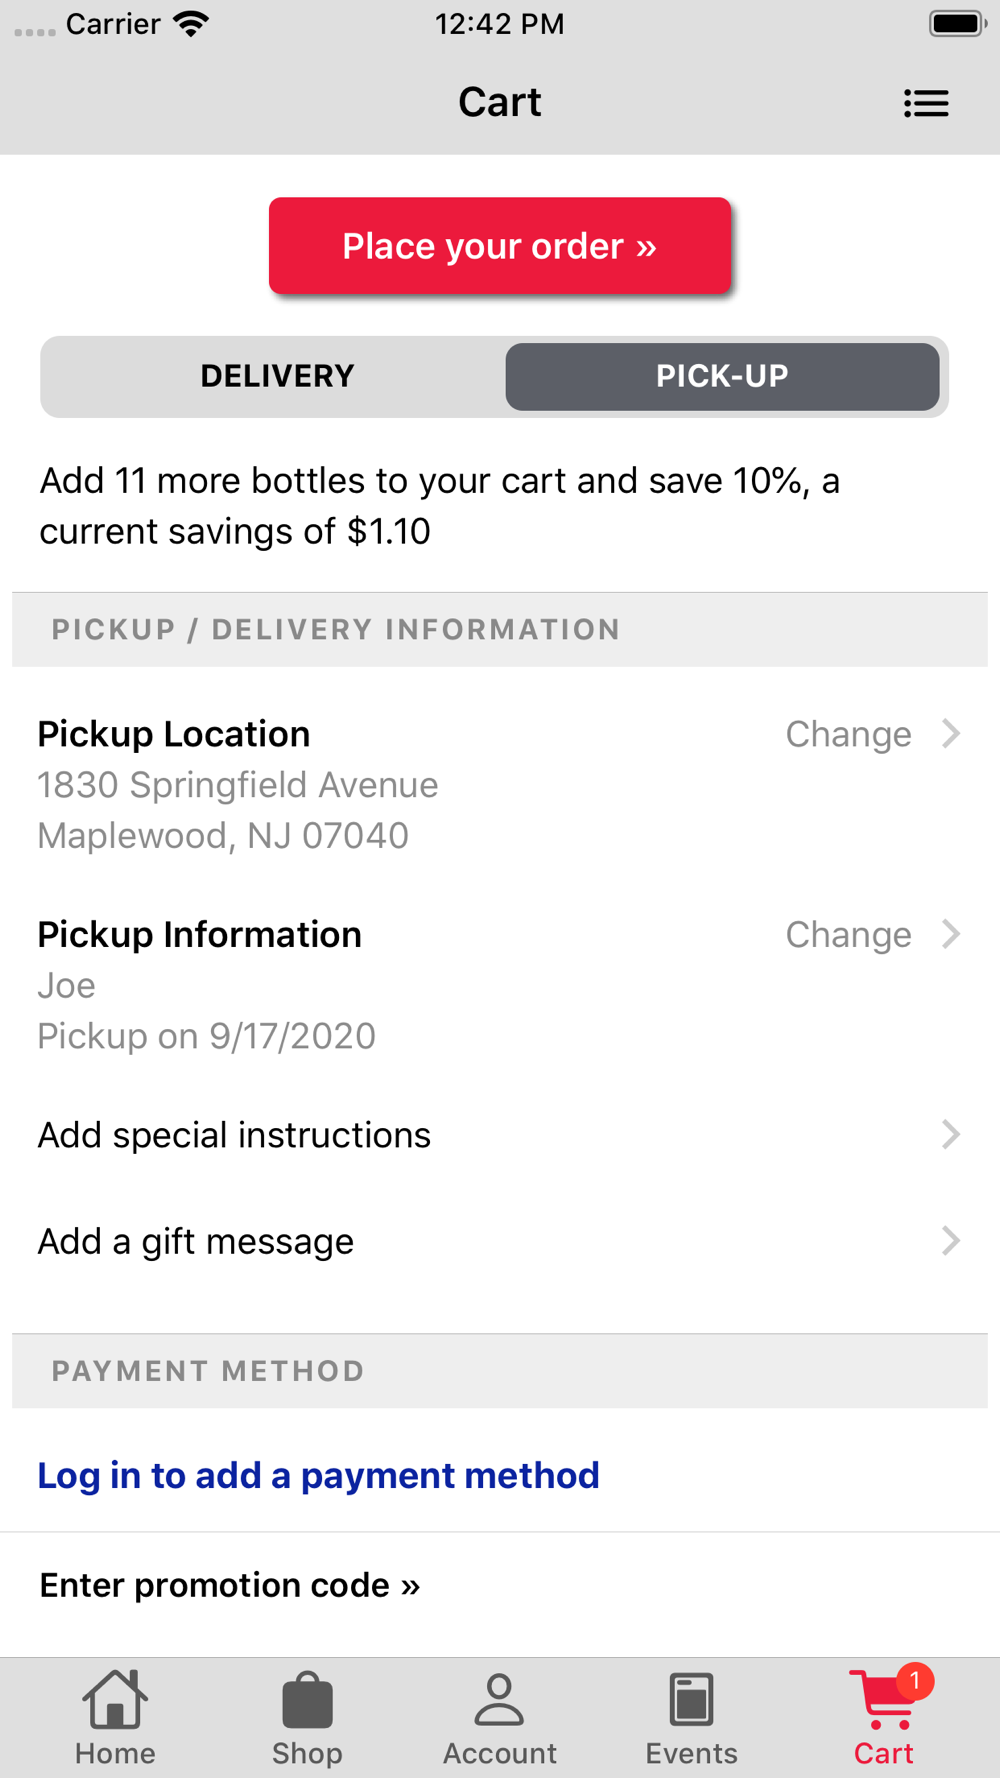Open the Shop bag icon
Image resolution: width=1000 pixels, height=1778 pixels.
point(307,1700)
